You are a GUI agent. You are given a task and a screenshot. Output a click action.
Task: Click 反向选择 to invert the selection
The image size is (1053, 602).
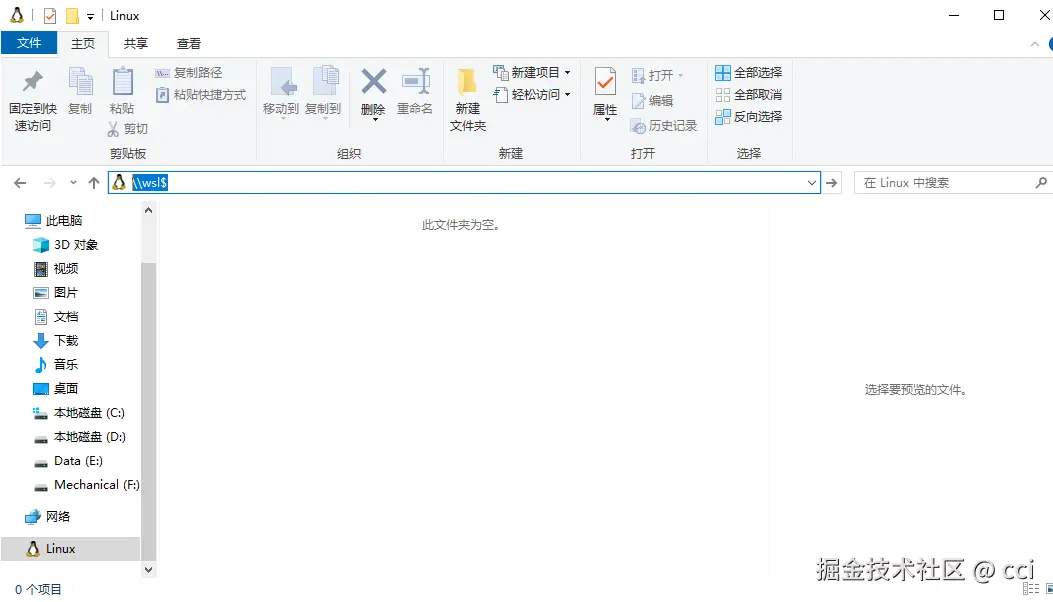pos(750,116)
